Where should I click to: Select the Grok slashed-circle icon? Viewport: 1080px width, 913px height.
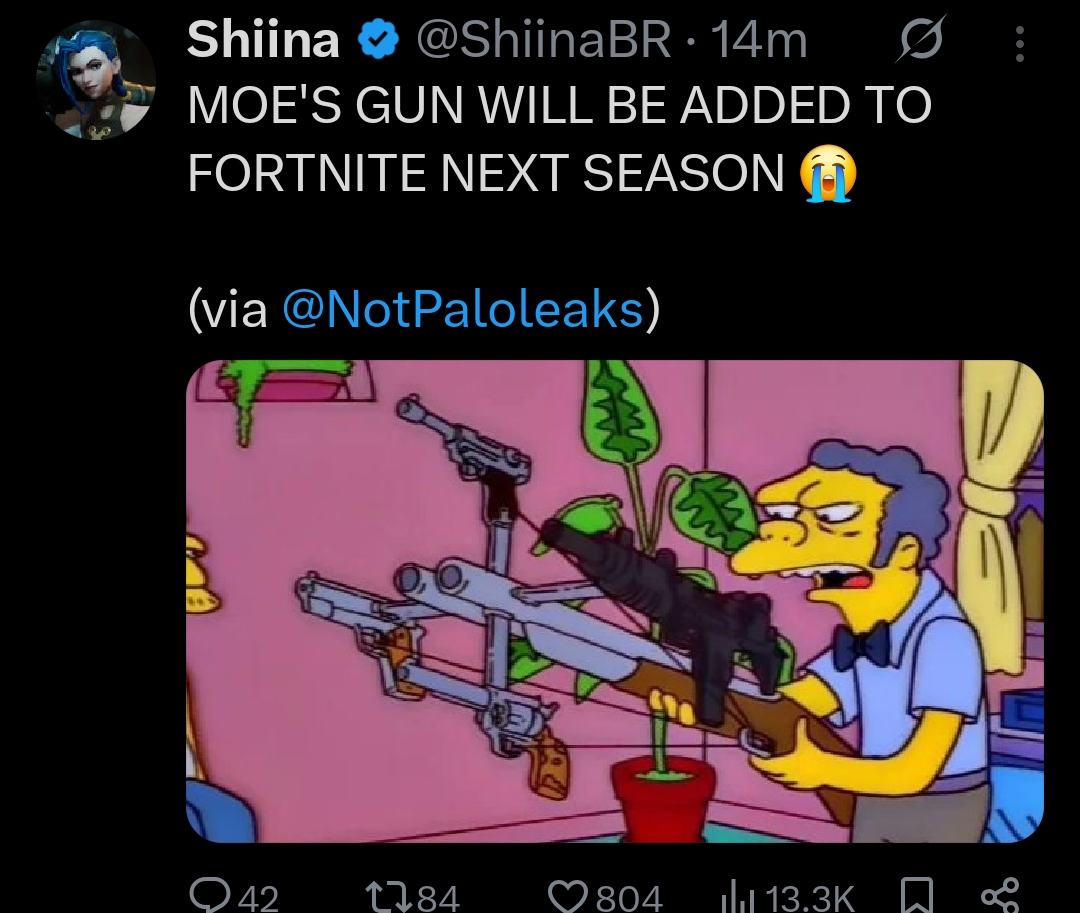point(922,40)
